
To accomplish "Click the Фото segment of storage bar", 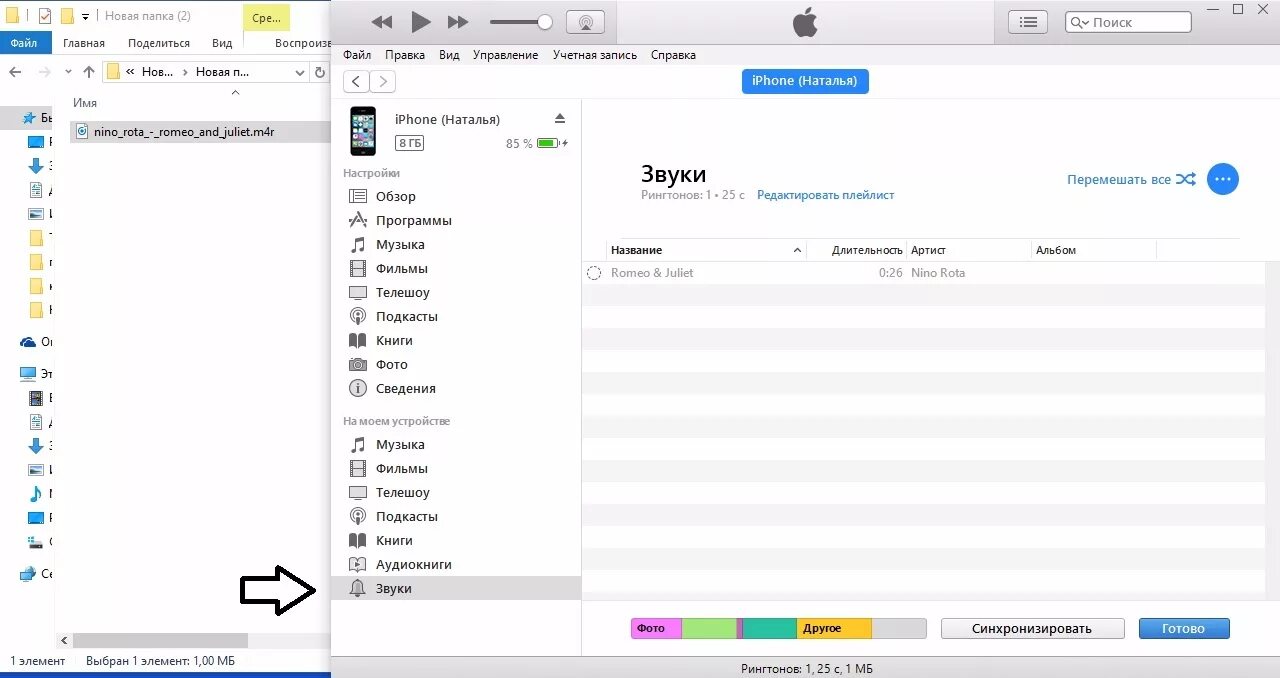I will pyautogui.click(x=656, y=629).
